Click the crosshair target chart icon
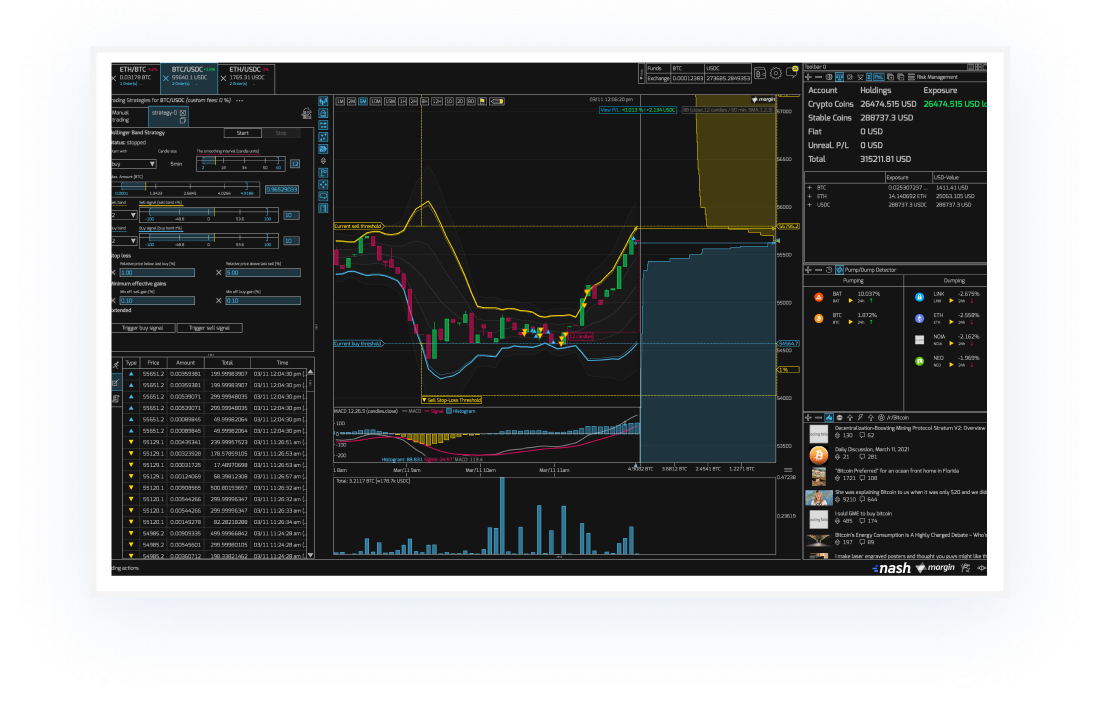The image size is (1098, 705). [x=323, y=185]
